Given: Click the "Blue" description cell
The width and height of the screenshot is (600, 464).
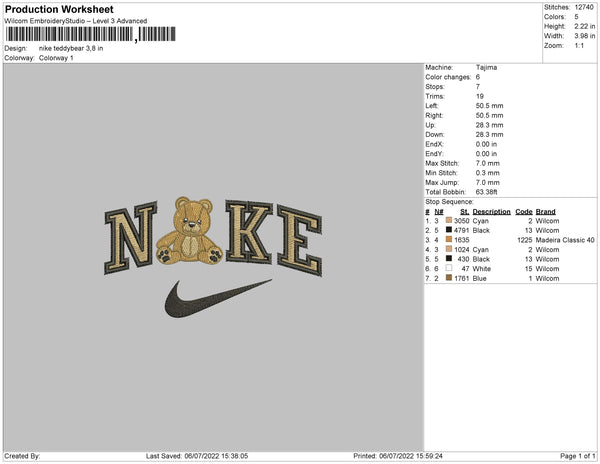Looking at the screenshot, I should tap(479, 278).
